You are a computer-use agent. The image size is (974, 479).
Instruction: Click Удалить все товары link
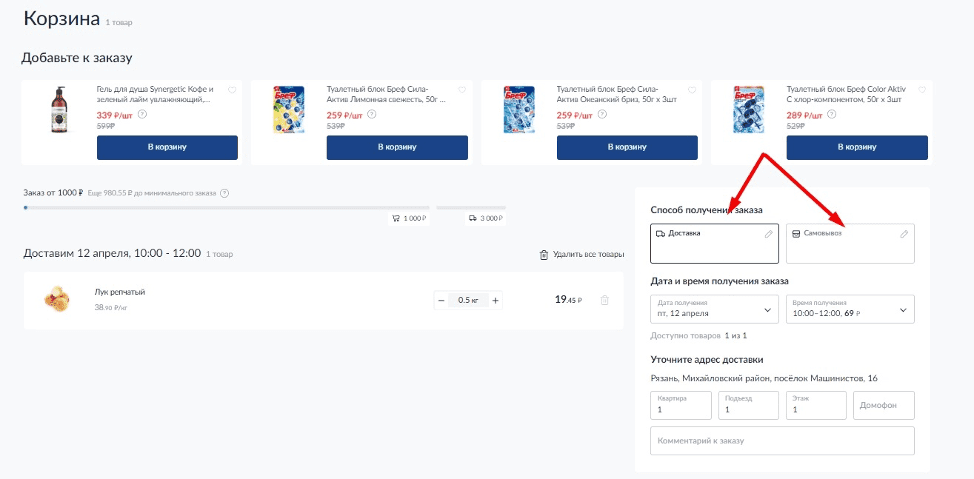pos(582,255)
